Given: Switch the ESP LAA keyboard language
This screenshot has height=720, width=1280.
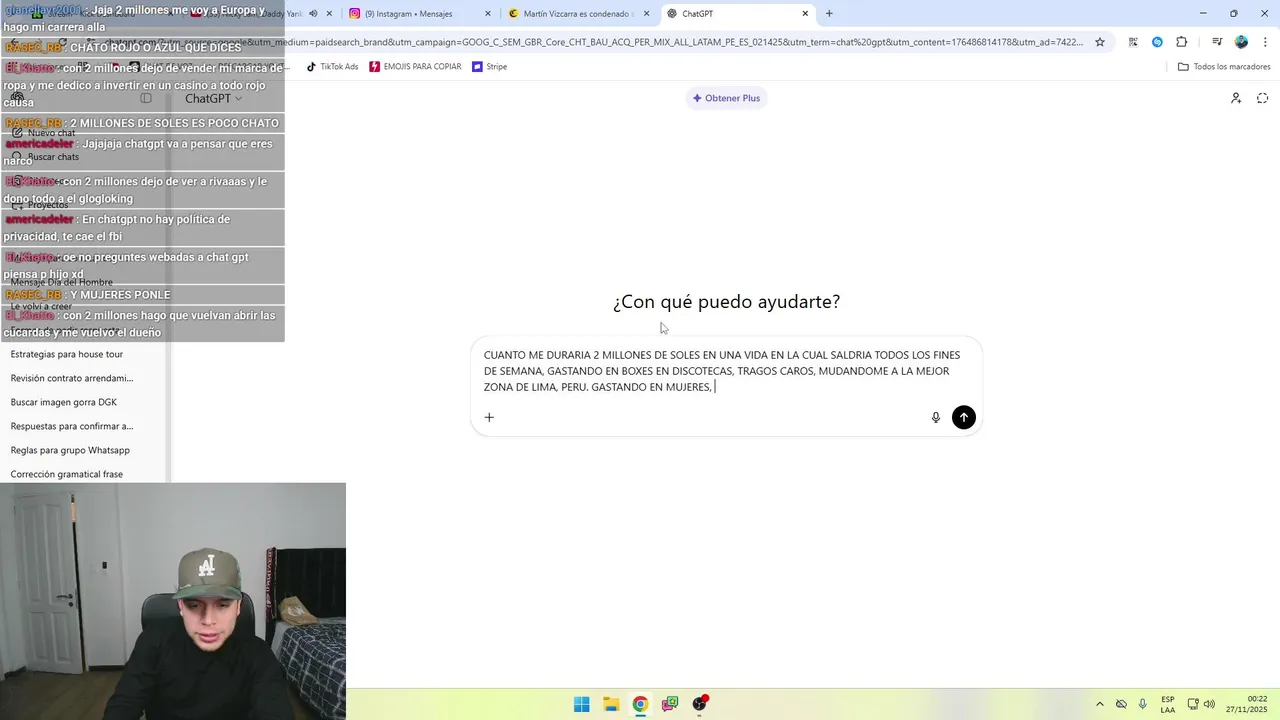Looking at the screenshot, I should [1168, 704].
